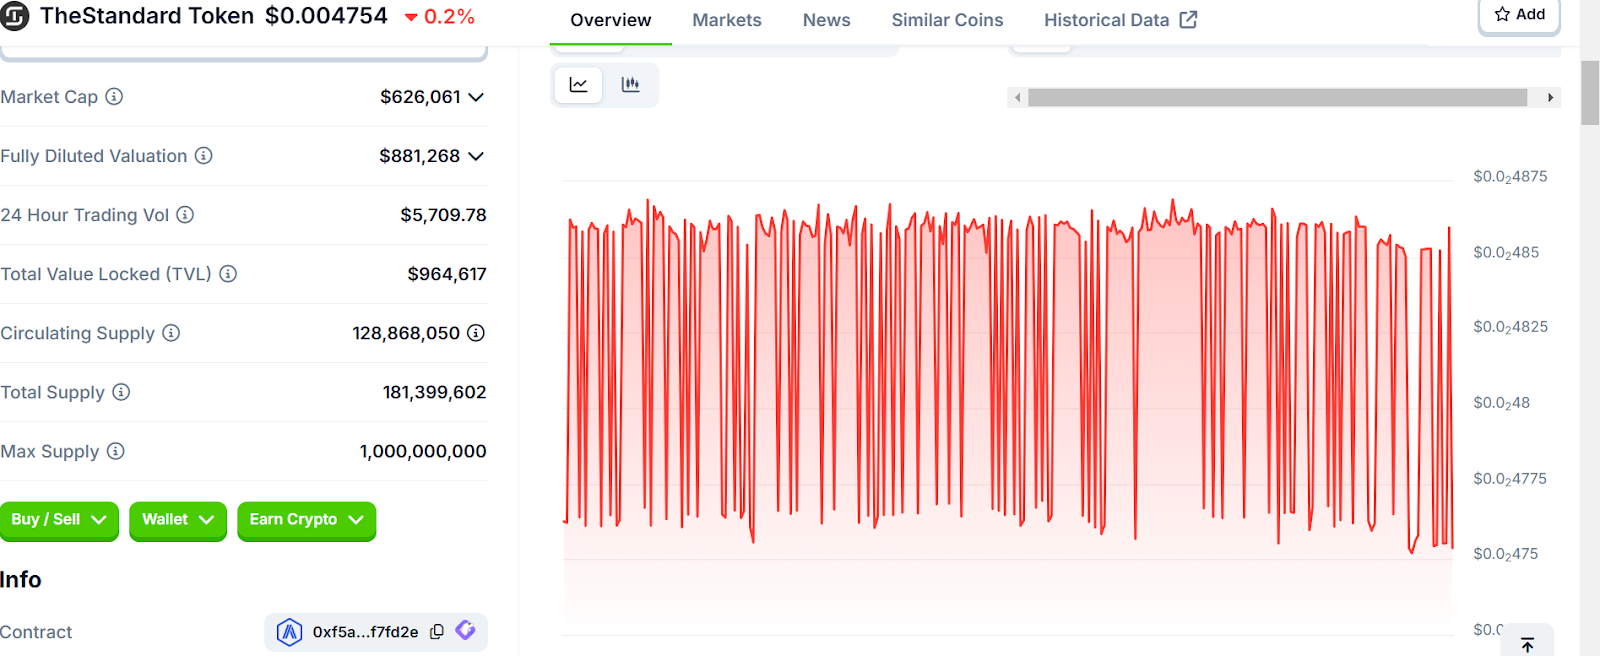Click the 1,000,000,000 max supply value

tap(423, 451)
